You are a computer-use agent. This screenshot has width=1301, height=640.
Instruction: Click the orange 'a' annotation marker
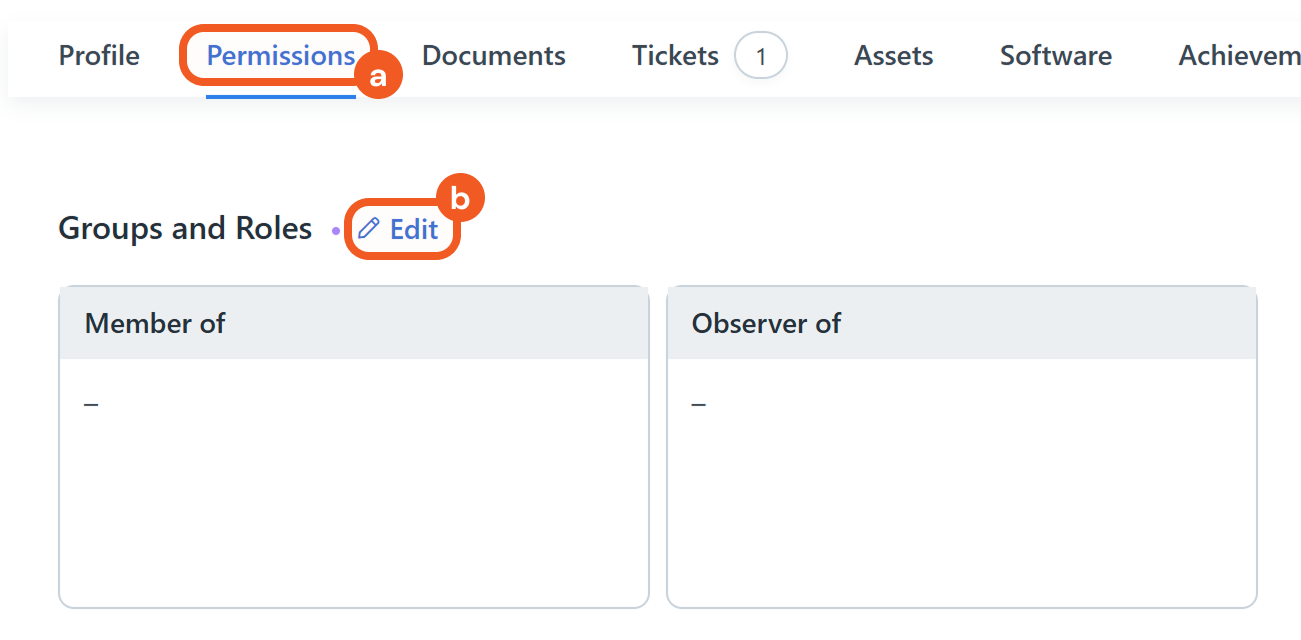pos(378,76)
